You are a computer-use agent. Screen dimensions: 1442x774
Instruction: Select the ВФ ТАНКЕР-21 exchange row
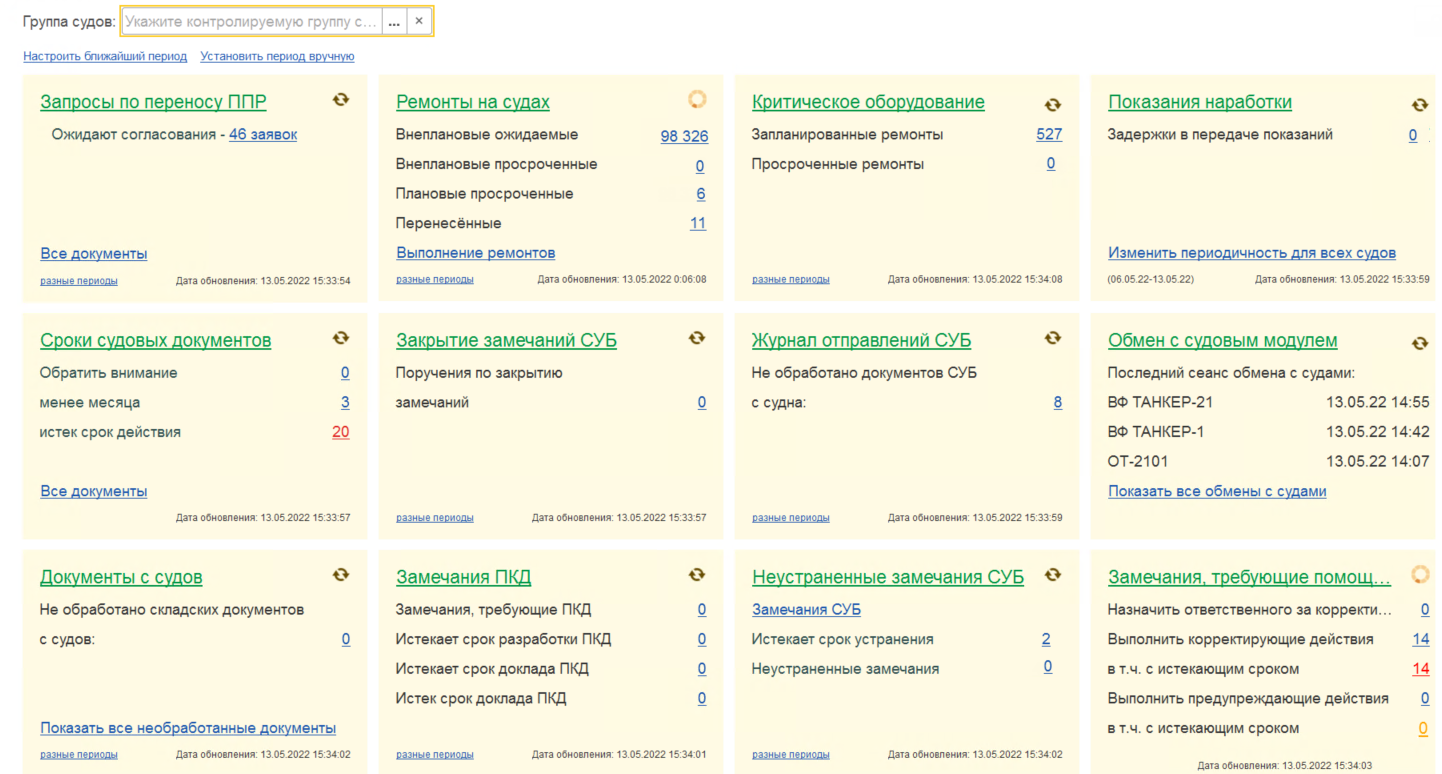coord(1268,403)
